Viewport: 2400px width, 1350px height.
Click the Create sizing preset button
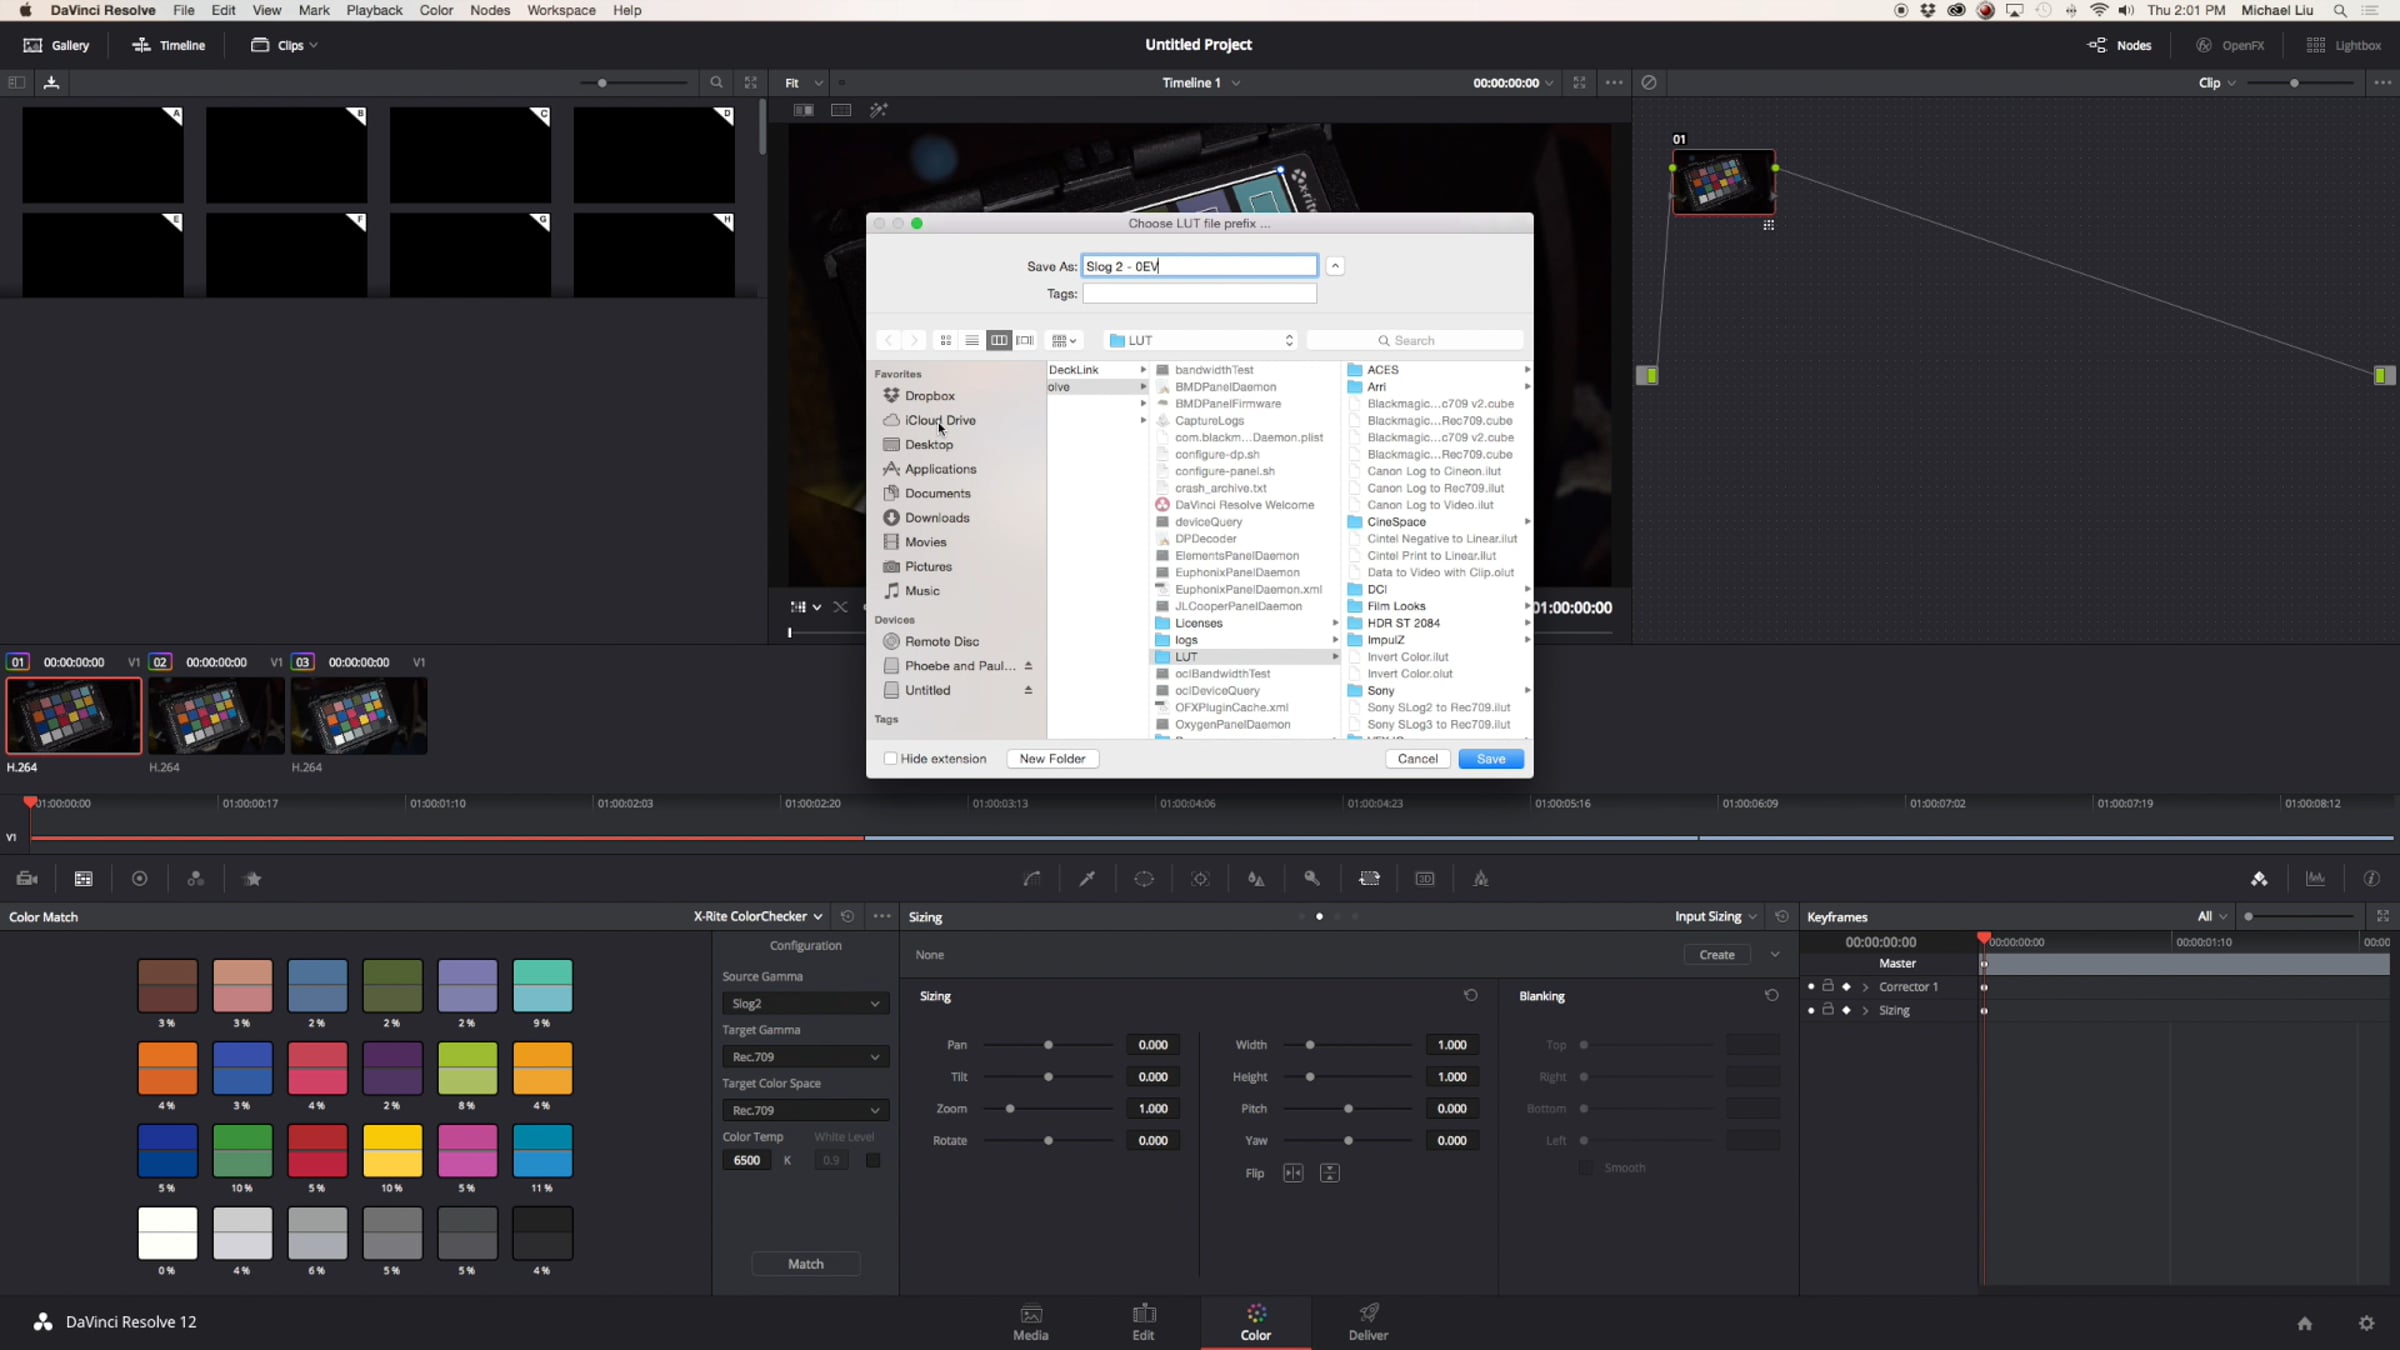point(1717,955)
